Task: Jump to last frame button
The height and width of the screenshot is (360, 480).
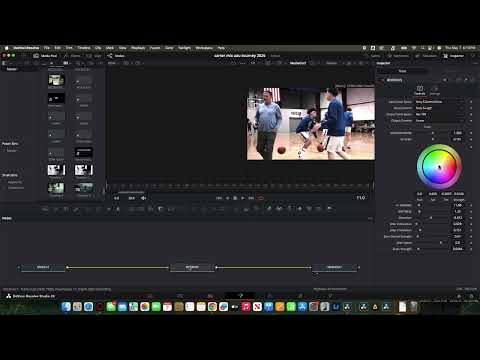Action: click(x=251, y=198)
